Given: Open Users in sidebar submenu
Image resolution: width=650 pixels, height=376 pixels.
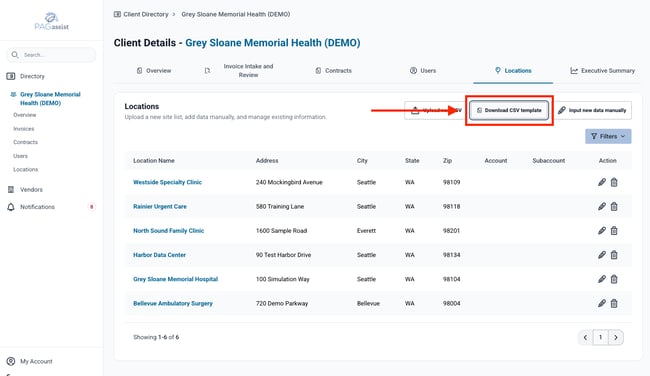Looking at the screenshot, I should (x=20, y=156).
